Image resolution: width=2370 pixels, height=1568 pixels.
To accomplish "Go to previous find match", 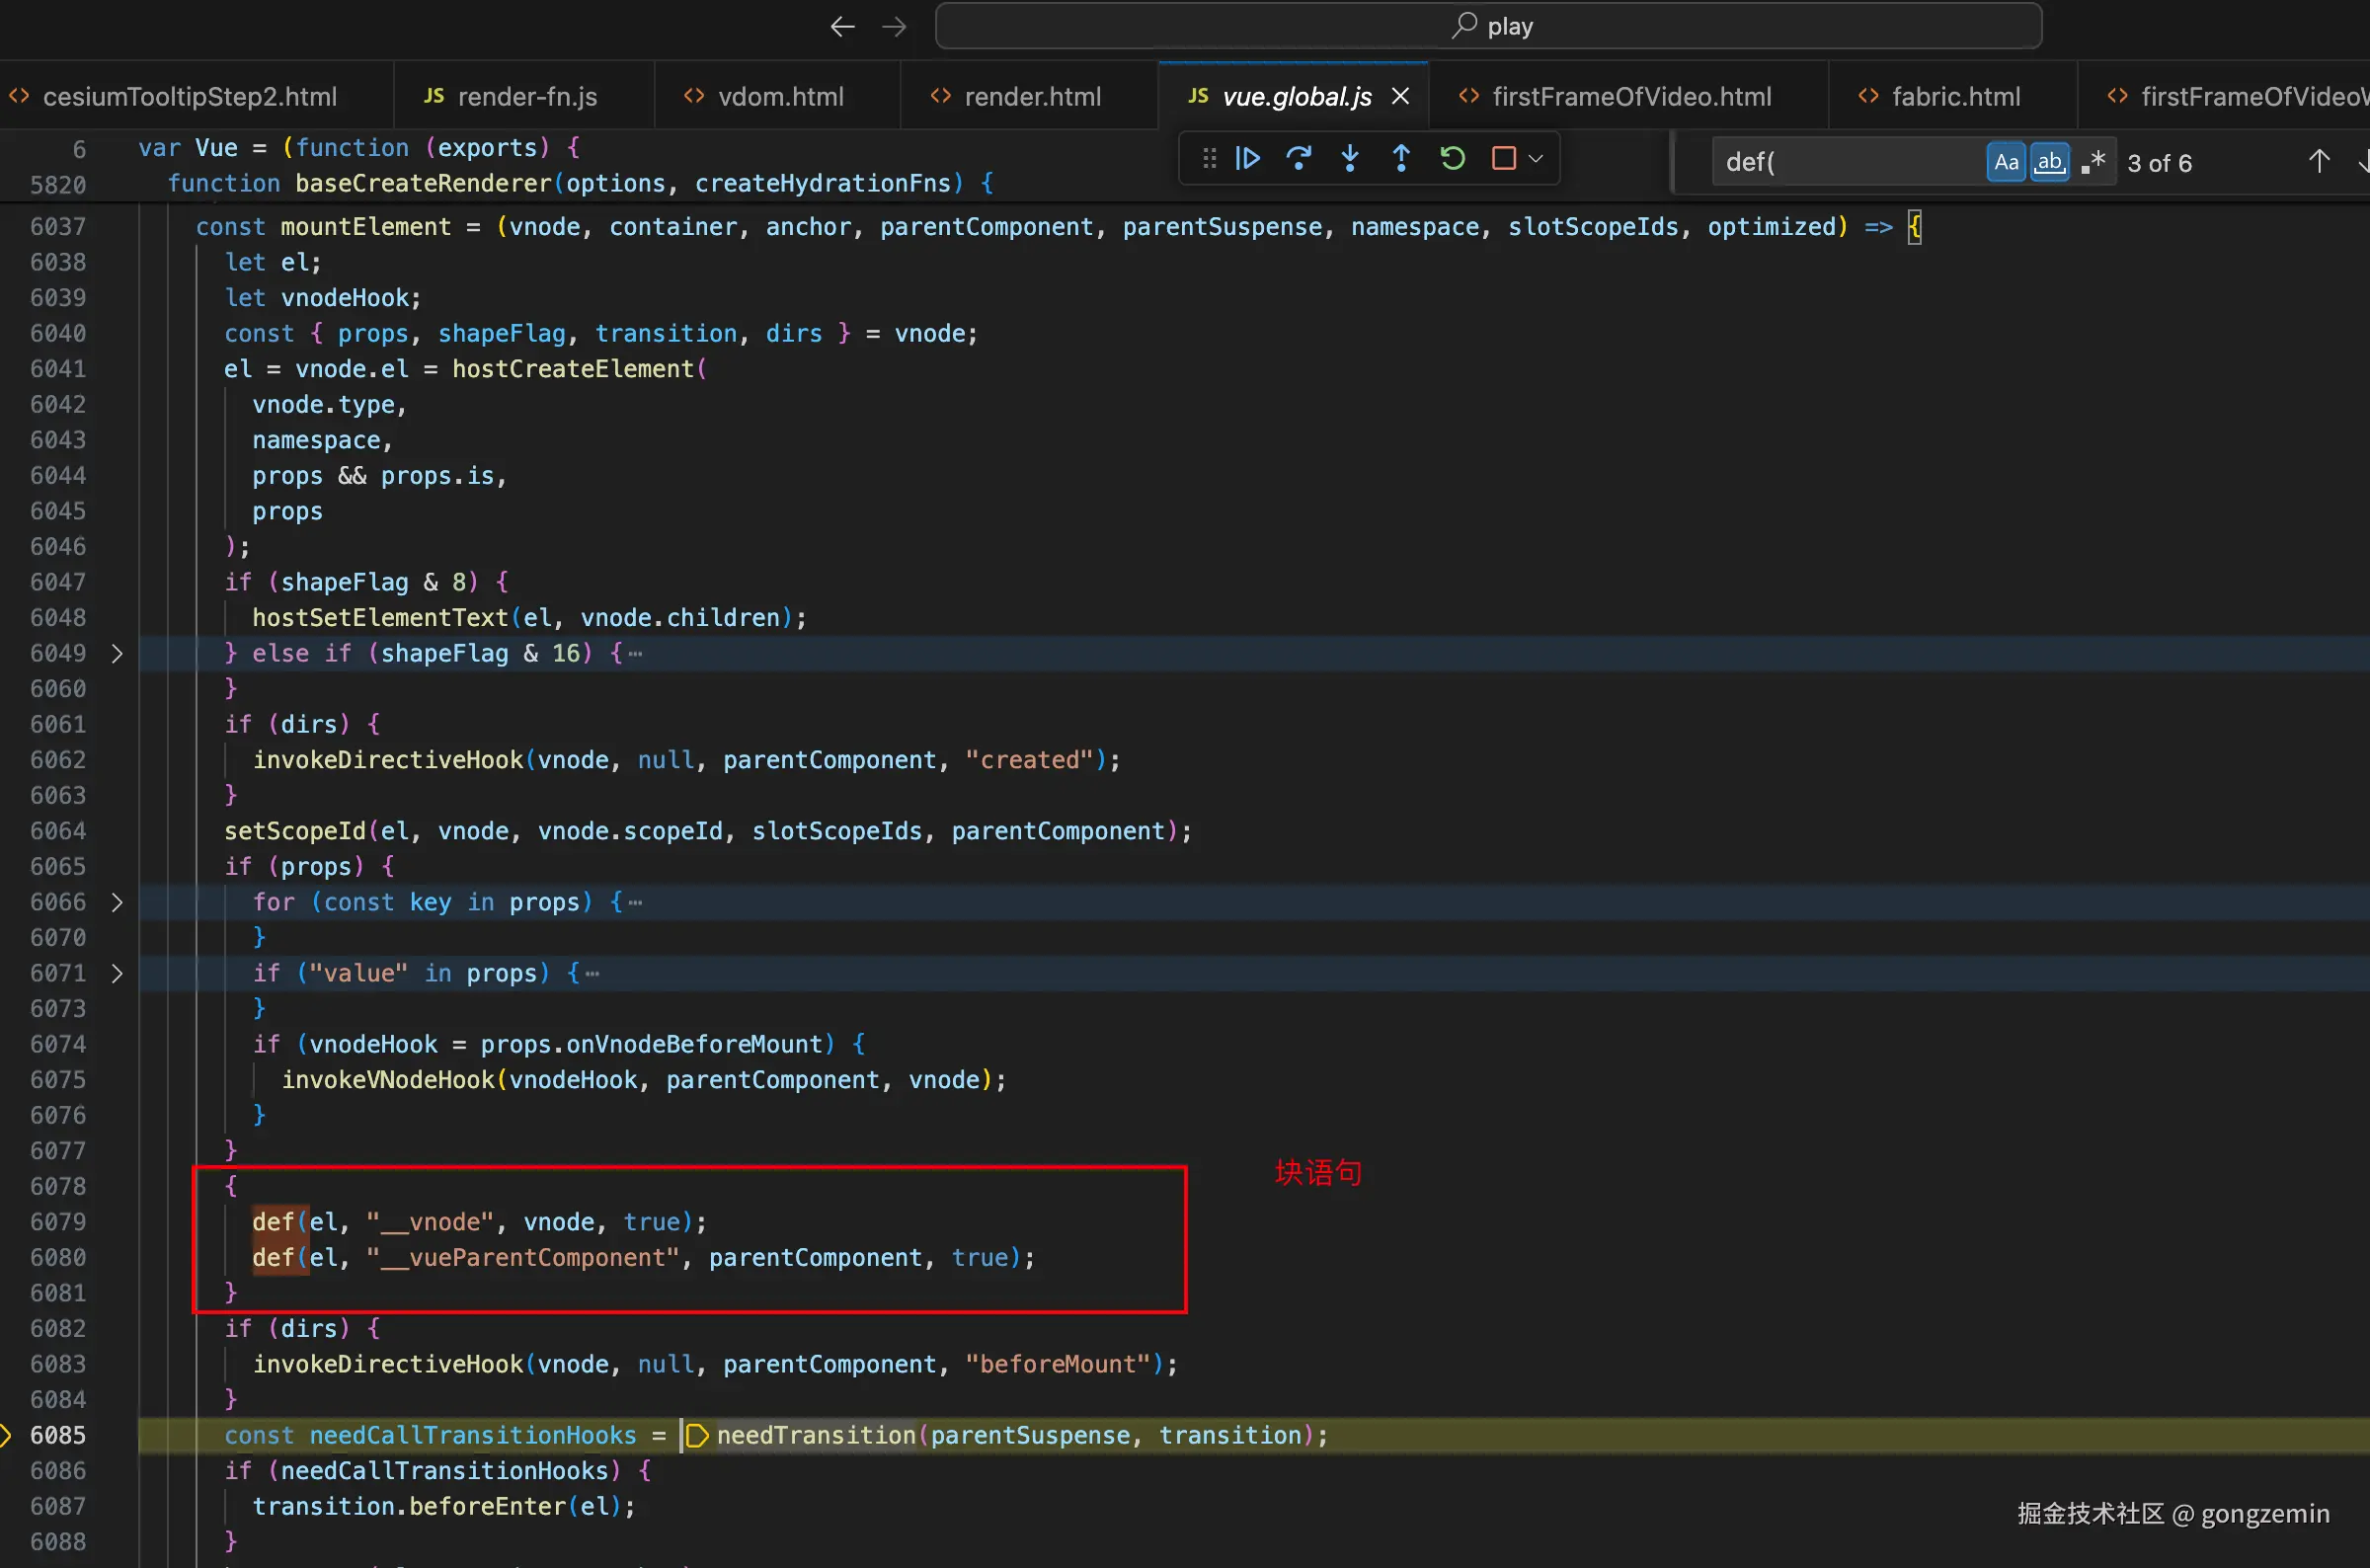I will 2318,161.
